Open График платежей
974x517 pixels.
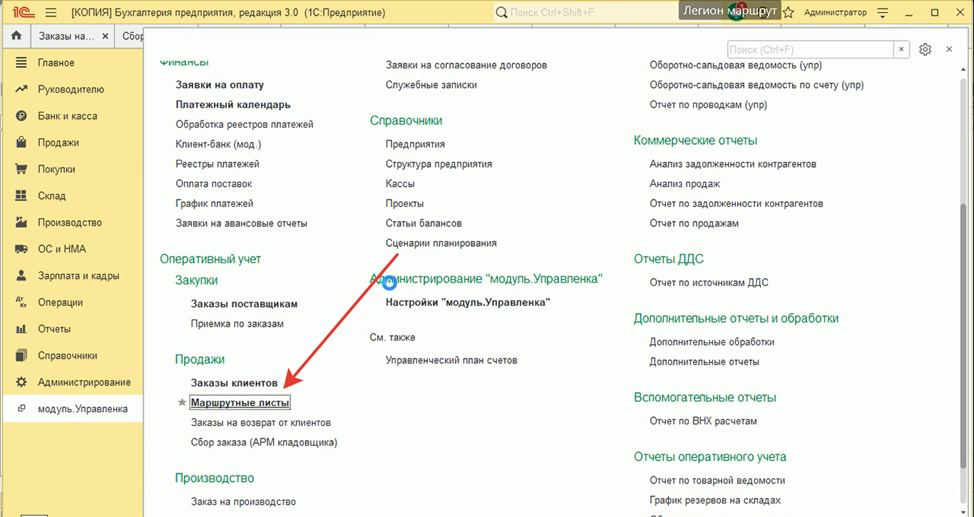point(214,203)
